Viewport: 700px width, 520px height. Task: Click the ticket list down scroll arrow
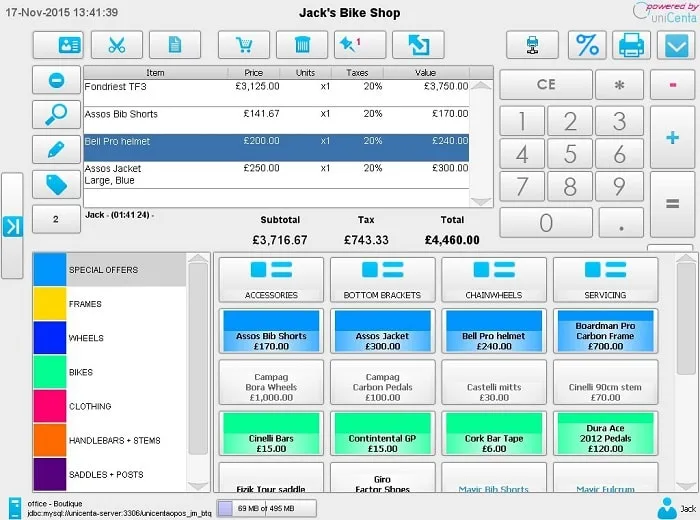[481, 202]
